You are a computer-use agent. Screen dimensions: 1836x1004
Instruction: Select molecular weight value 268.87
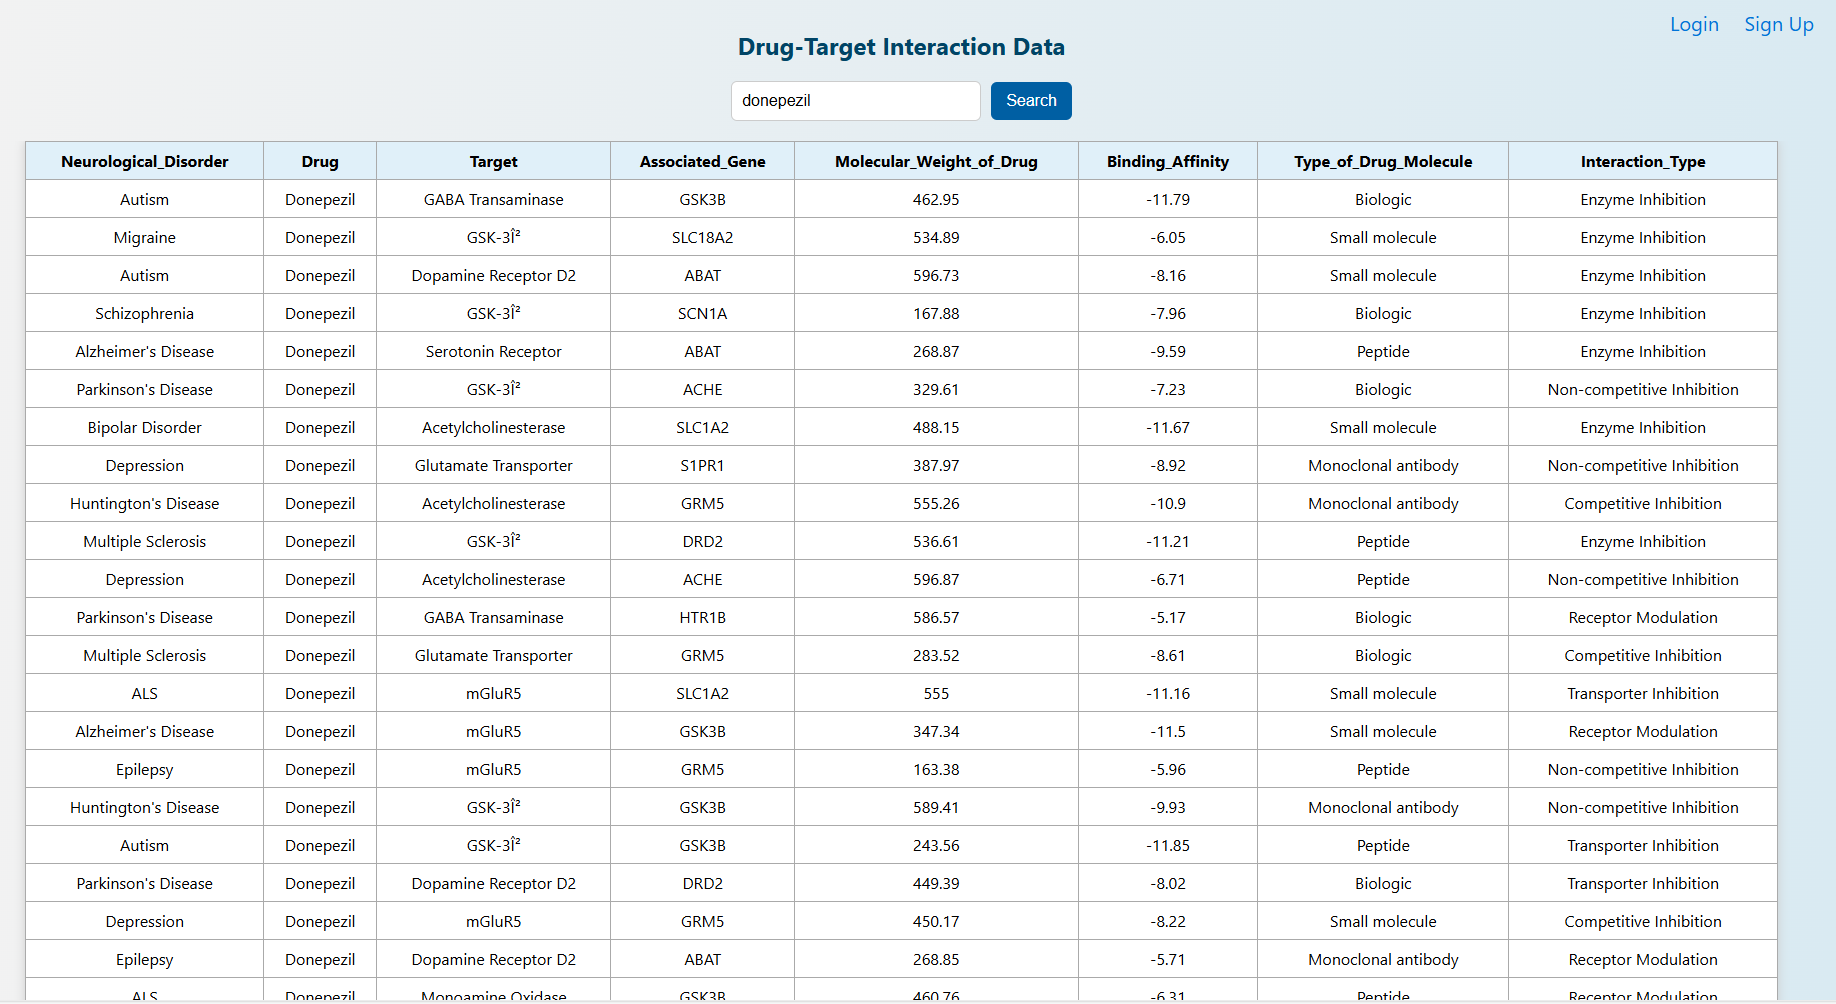[936, 351]
